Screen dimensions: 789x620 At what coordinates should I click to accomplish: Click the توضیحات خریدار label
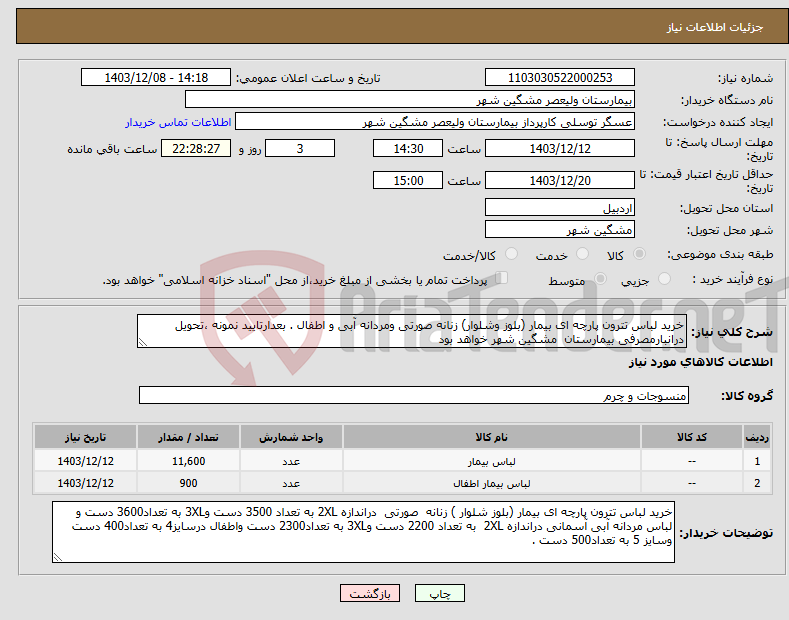(x=726, y=533)
